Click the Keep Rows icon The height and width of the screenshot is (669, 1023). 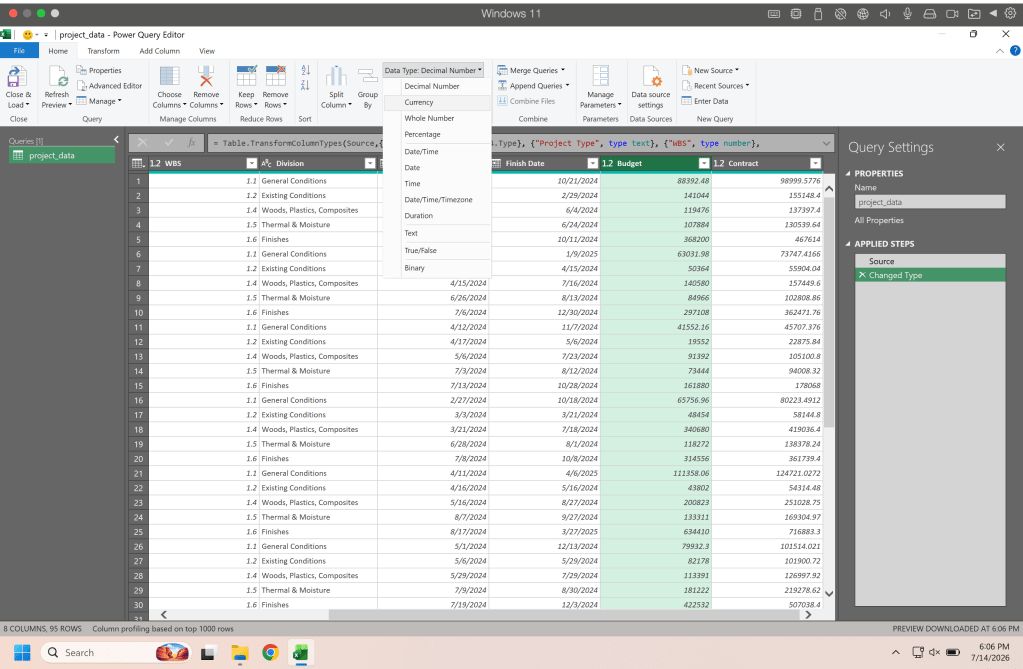(x=247, y=76)
